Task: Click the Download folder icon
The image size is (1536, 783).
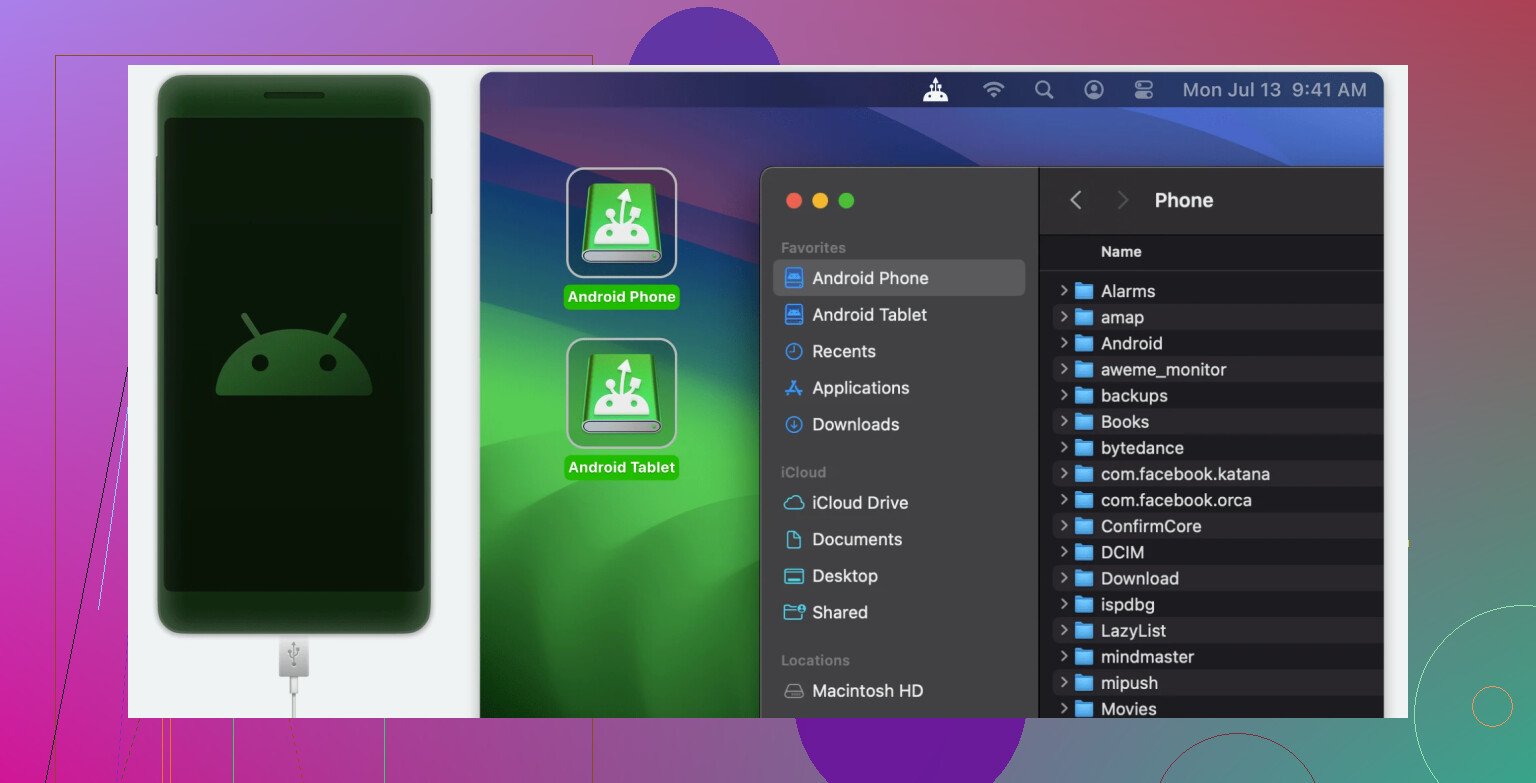Action: click(x=1084, y=578)
